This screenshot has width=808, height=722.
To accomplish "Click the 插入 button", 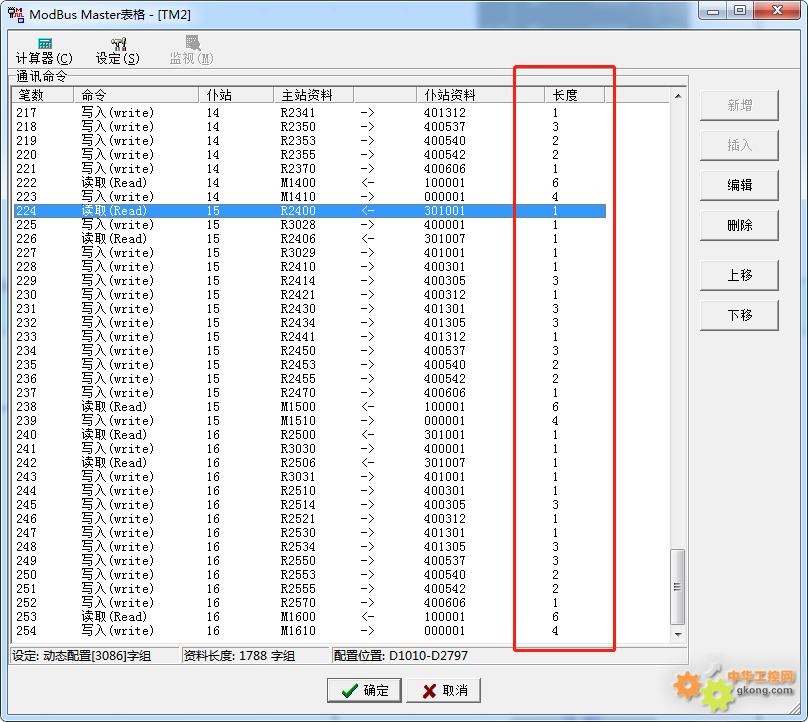I will click(739, 145).
